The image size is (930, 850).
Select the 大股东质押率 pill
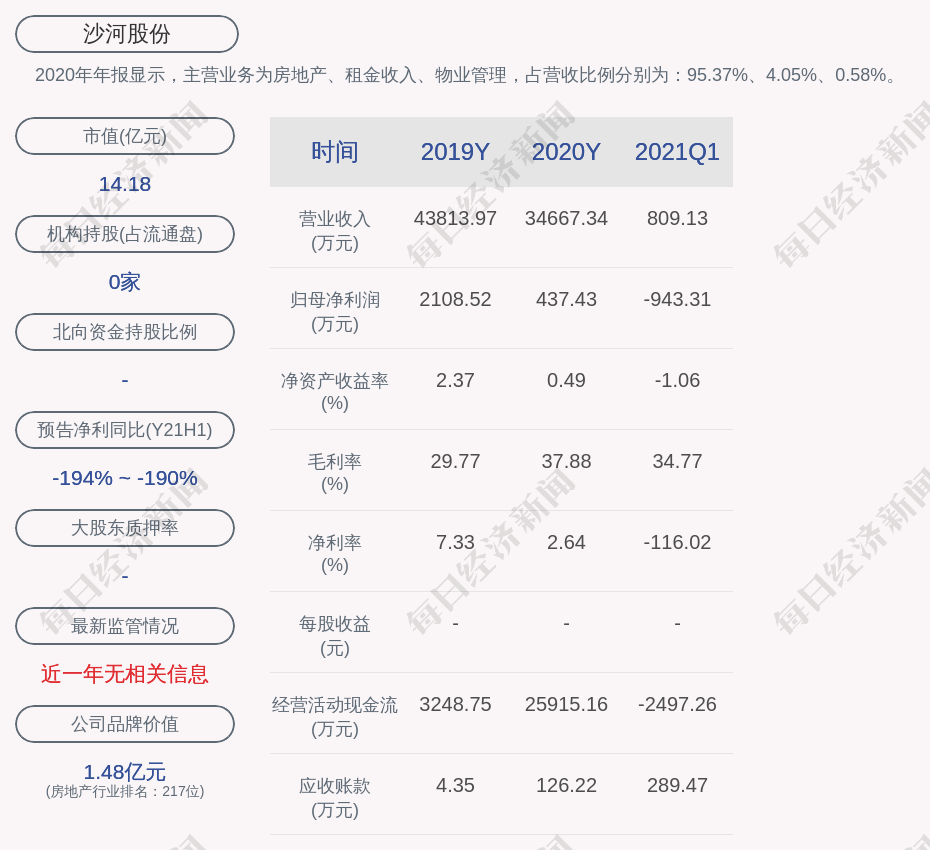coord(125,527)
